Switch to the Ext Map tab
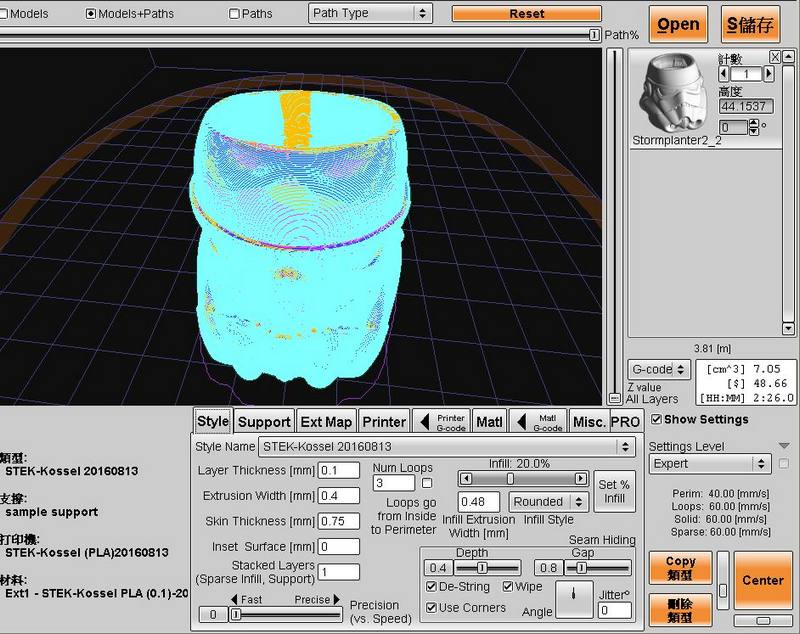Screen dimensions: 800x634 [x=327, y=422]
